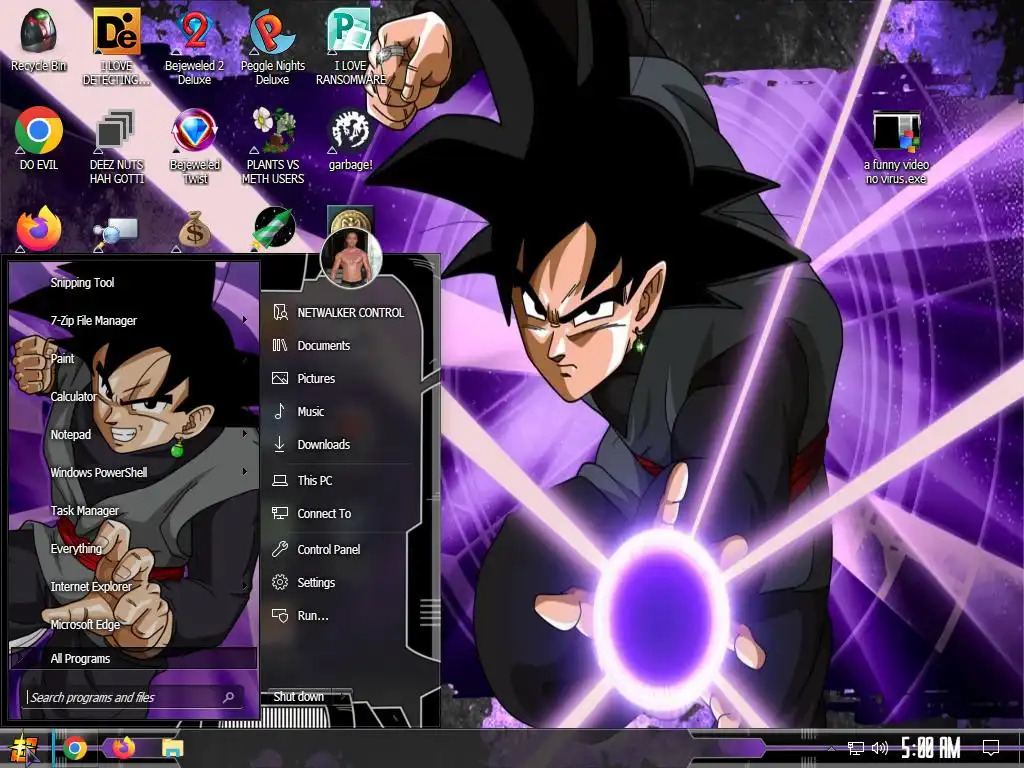Expand the Windows PowerShell submenu arrow
Viewport: 1024px width, 768px height.
click(x=245, y=471)
